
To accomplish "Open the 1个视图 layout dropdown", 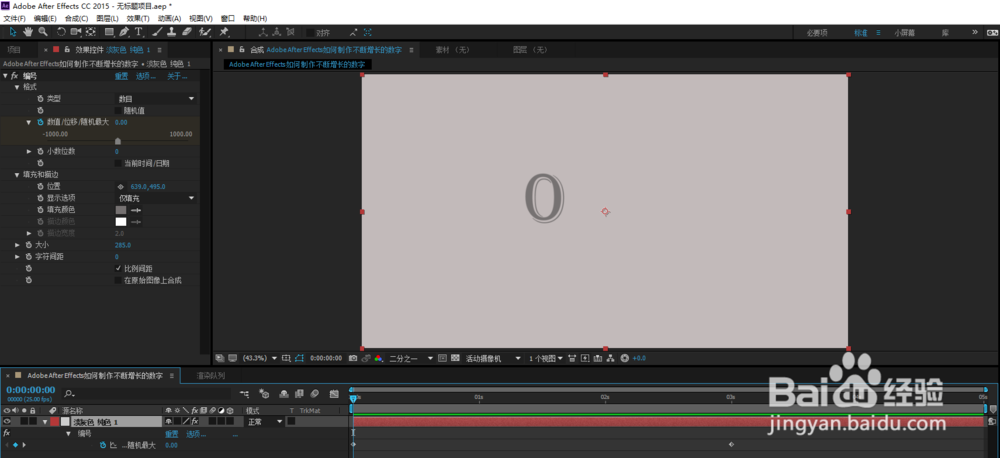I will (546, 358).
